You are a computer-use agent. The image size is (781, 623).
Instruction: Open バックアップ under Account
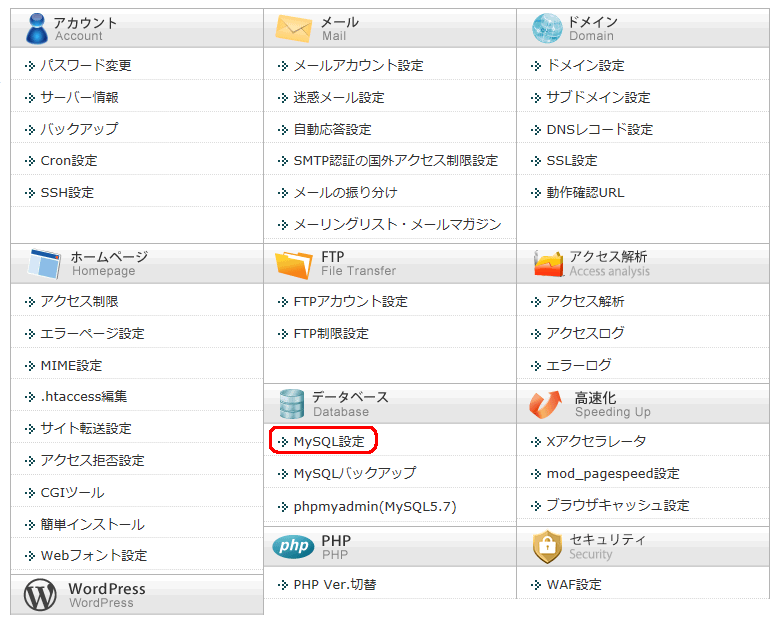coord(79,129)
